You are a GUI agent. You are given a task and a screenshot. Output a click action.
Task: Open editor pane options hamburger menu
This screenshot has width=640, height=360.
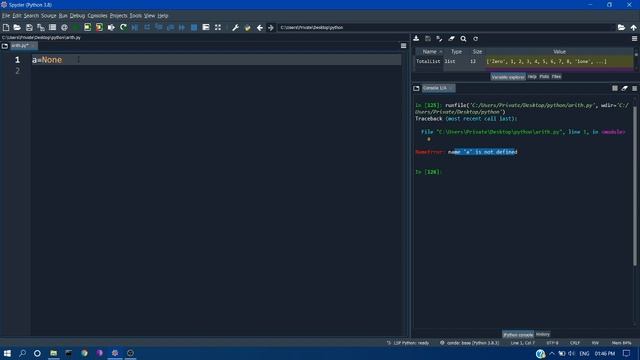403,46
